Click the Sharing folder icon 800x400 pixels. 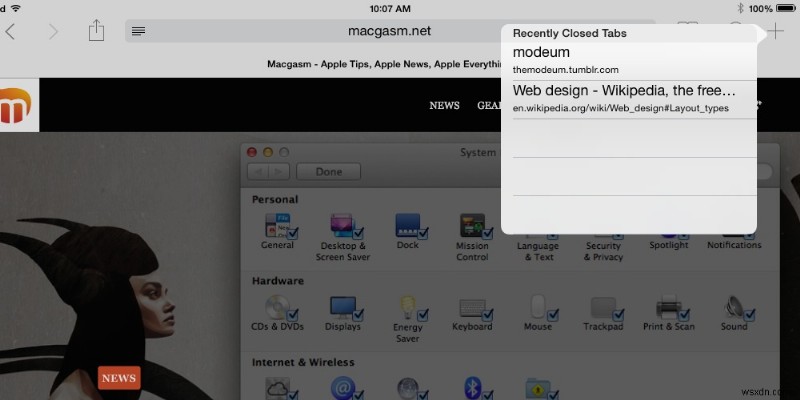[538, 389]
